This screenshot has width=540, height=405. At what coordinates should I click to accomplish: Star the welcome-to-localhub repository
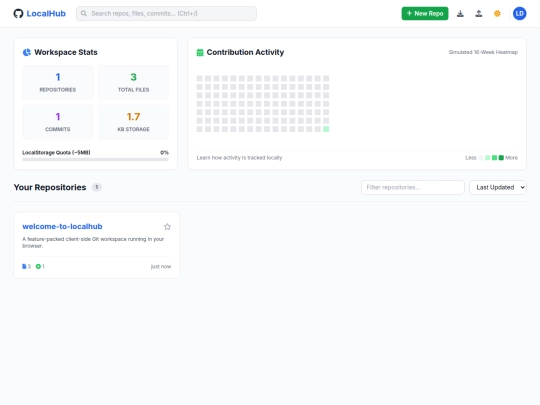(167, 227)
